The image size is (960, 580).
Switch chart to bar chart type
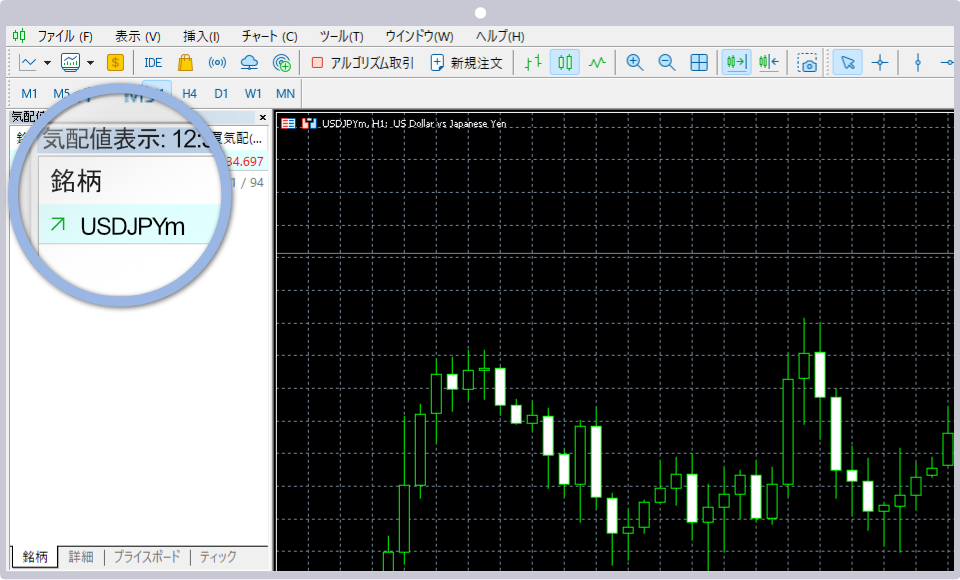coord(533,62)
